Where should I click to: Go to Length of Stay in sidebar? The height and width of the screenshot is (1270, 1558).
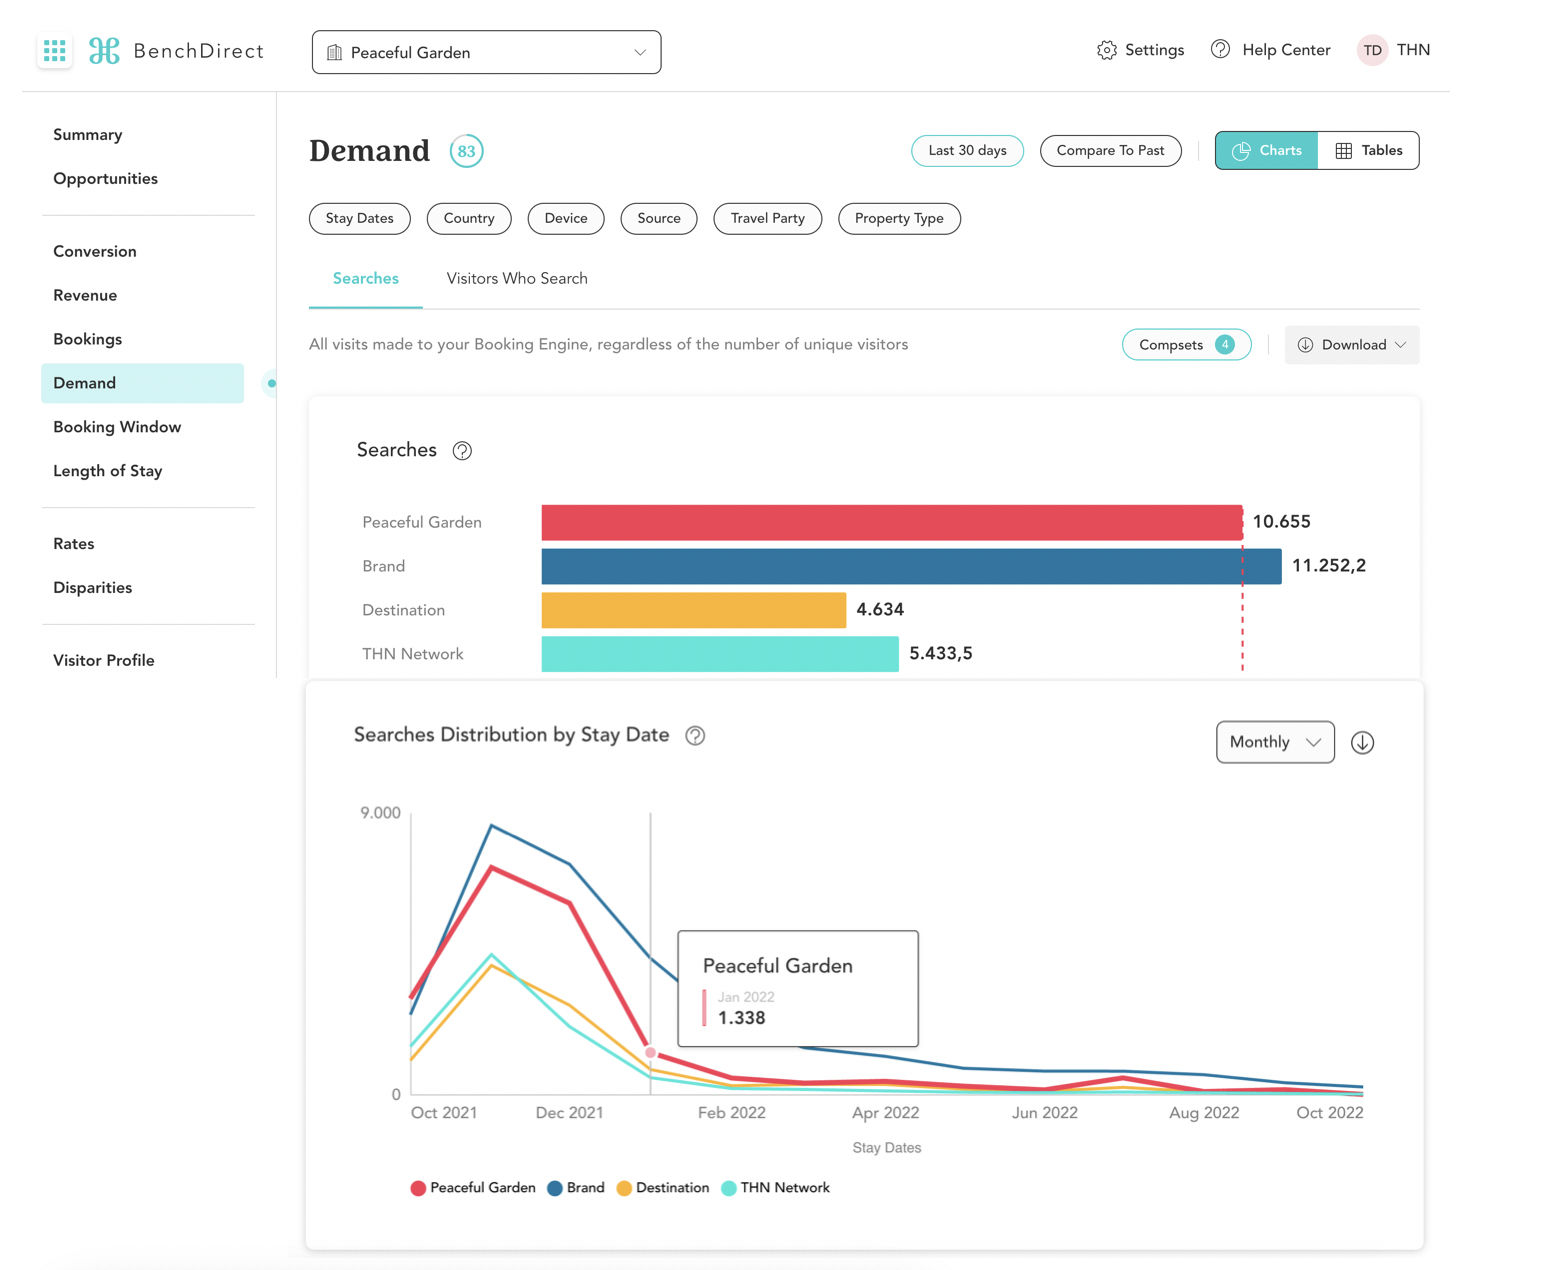(x=108, y=471)
